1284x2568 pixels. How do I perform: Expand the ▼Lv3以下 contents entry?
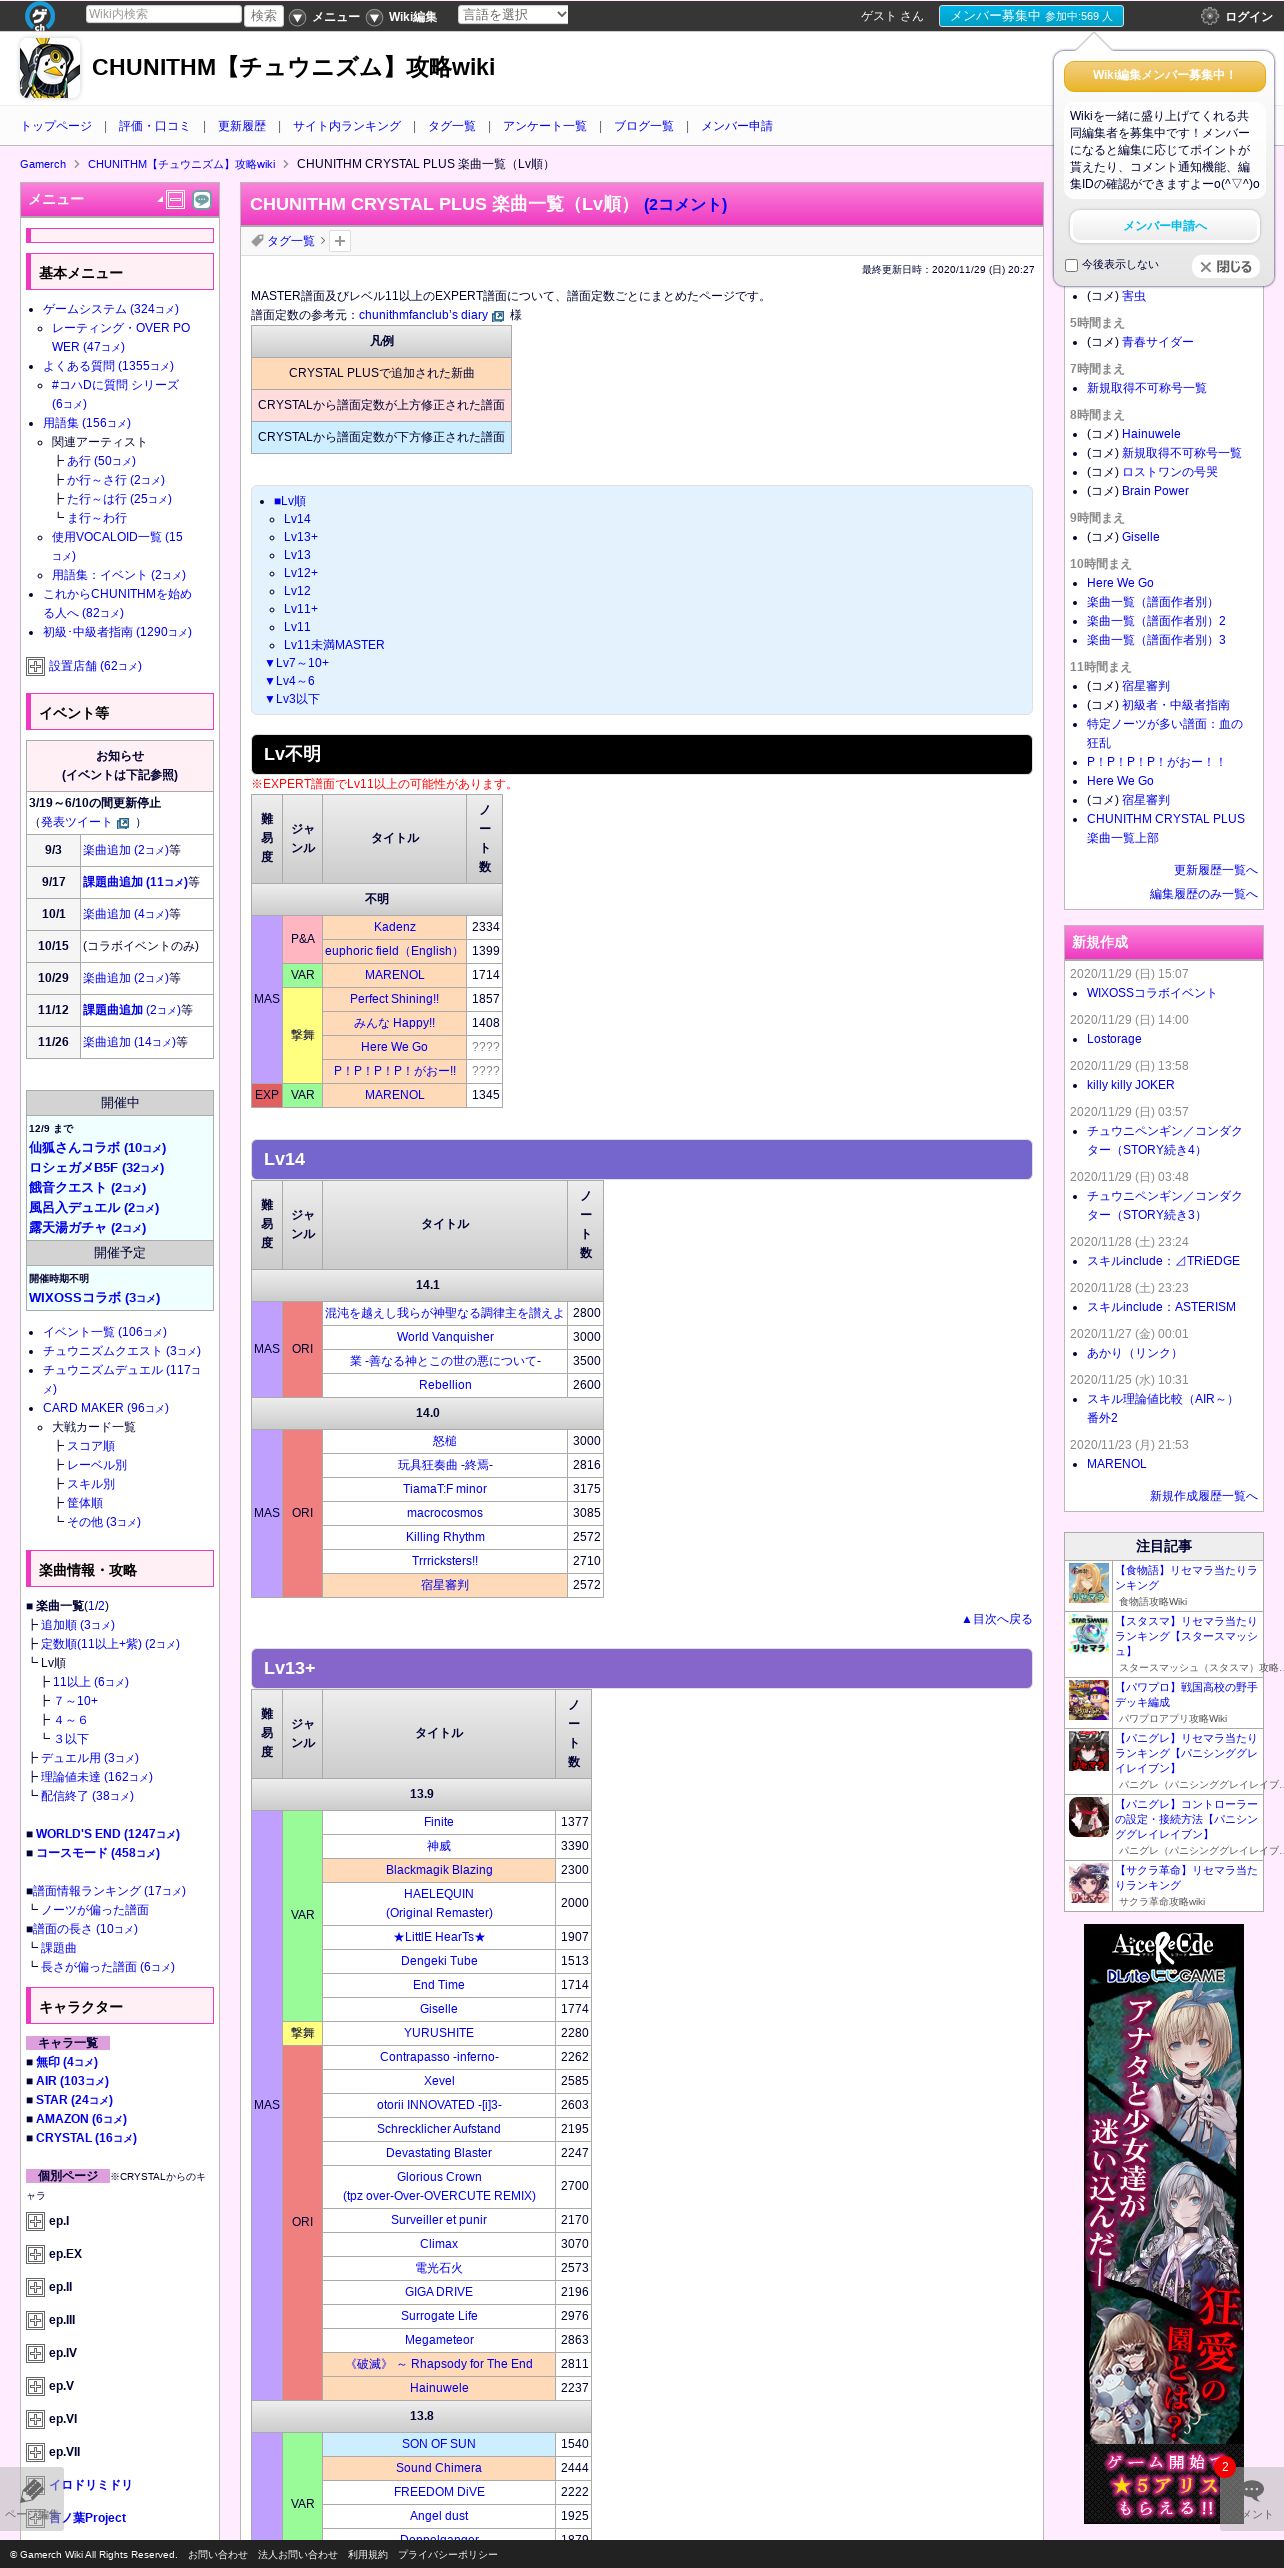(x=291, y=699)
